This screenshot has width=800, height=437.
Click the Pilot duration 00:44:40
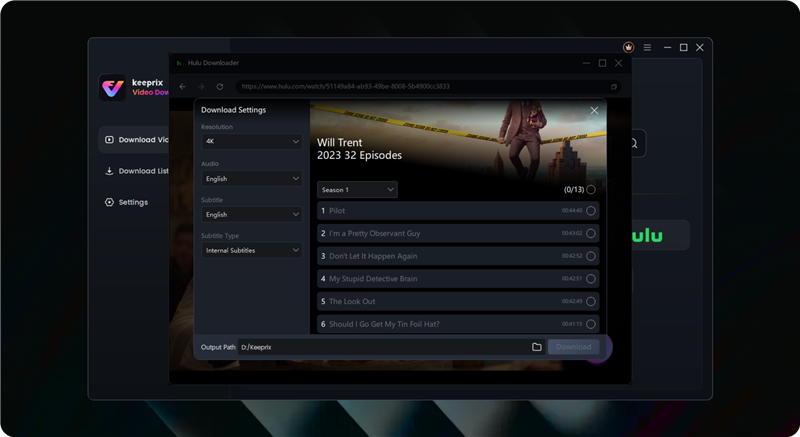(x=572, y=211)
